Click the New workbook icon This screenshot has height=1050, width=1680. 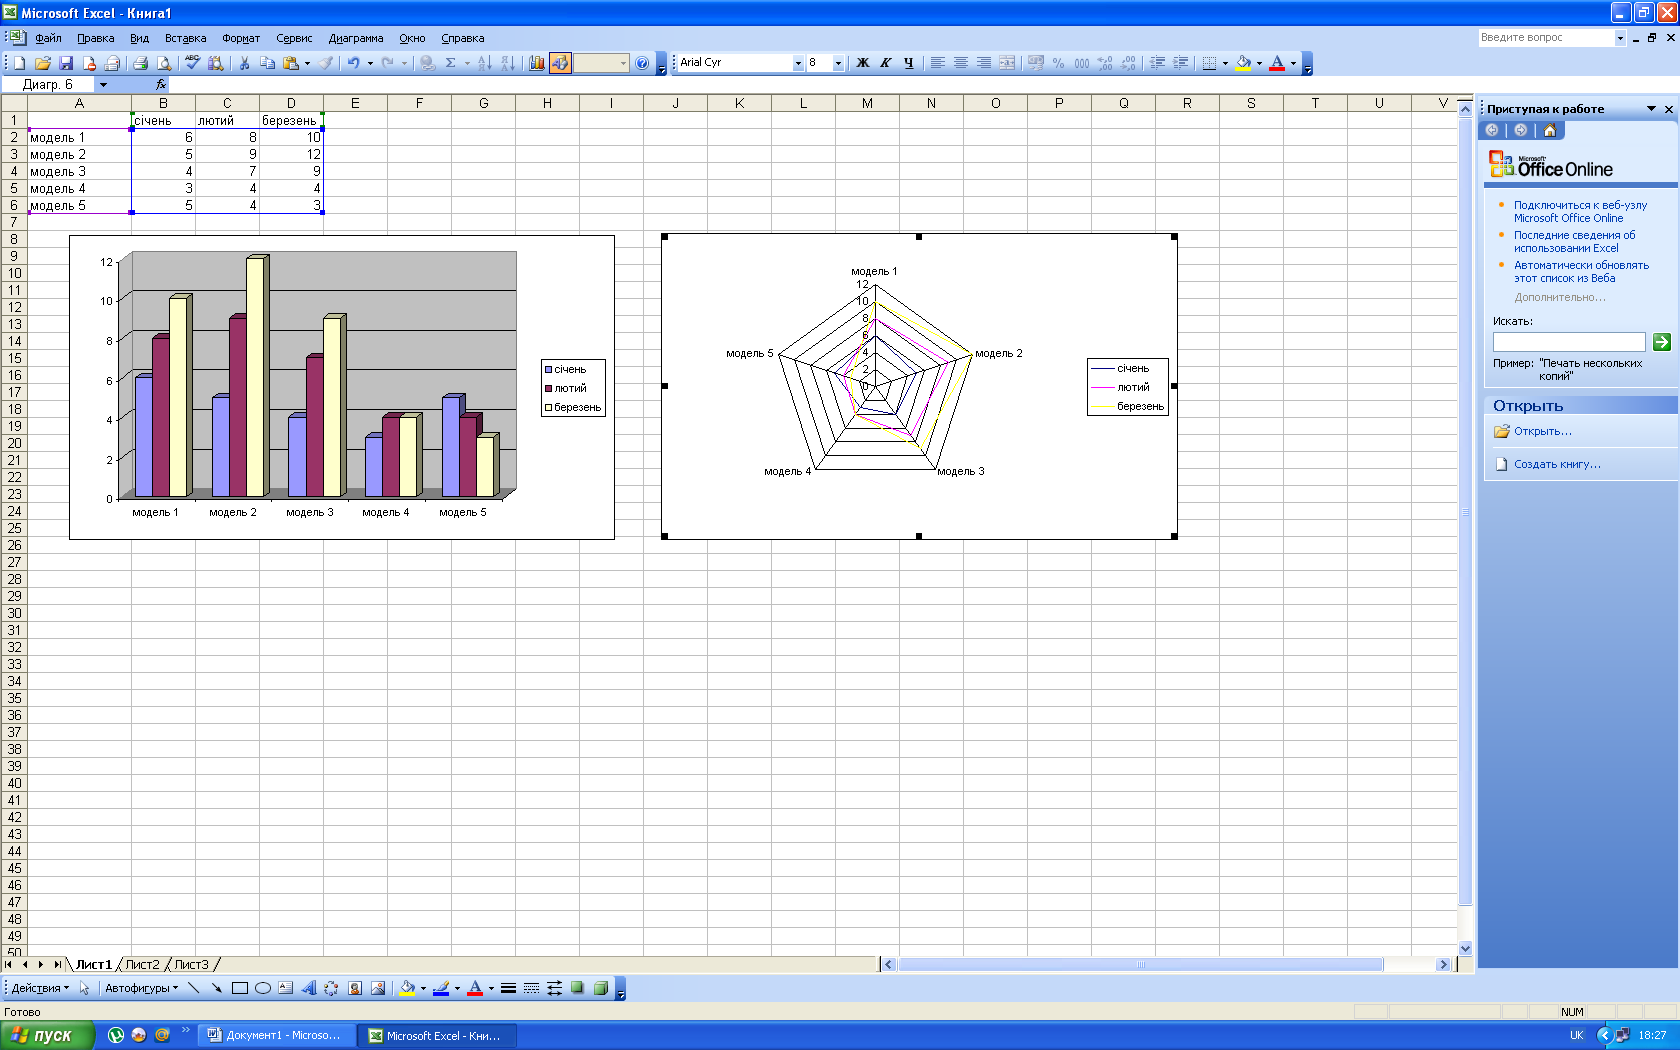[x=19, y=63]
